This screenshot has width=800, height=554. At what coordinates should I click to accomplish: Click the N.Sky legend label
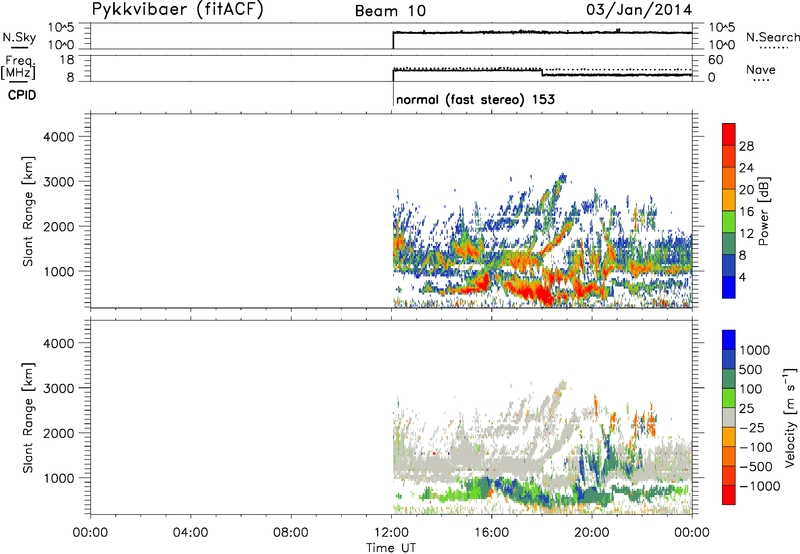19,37
